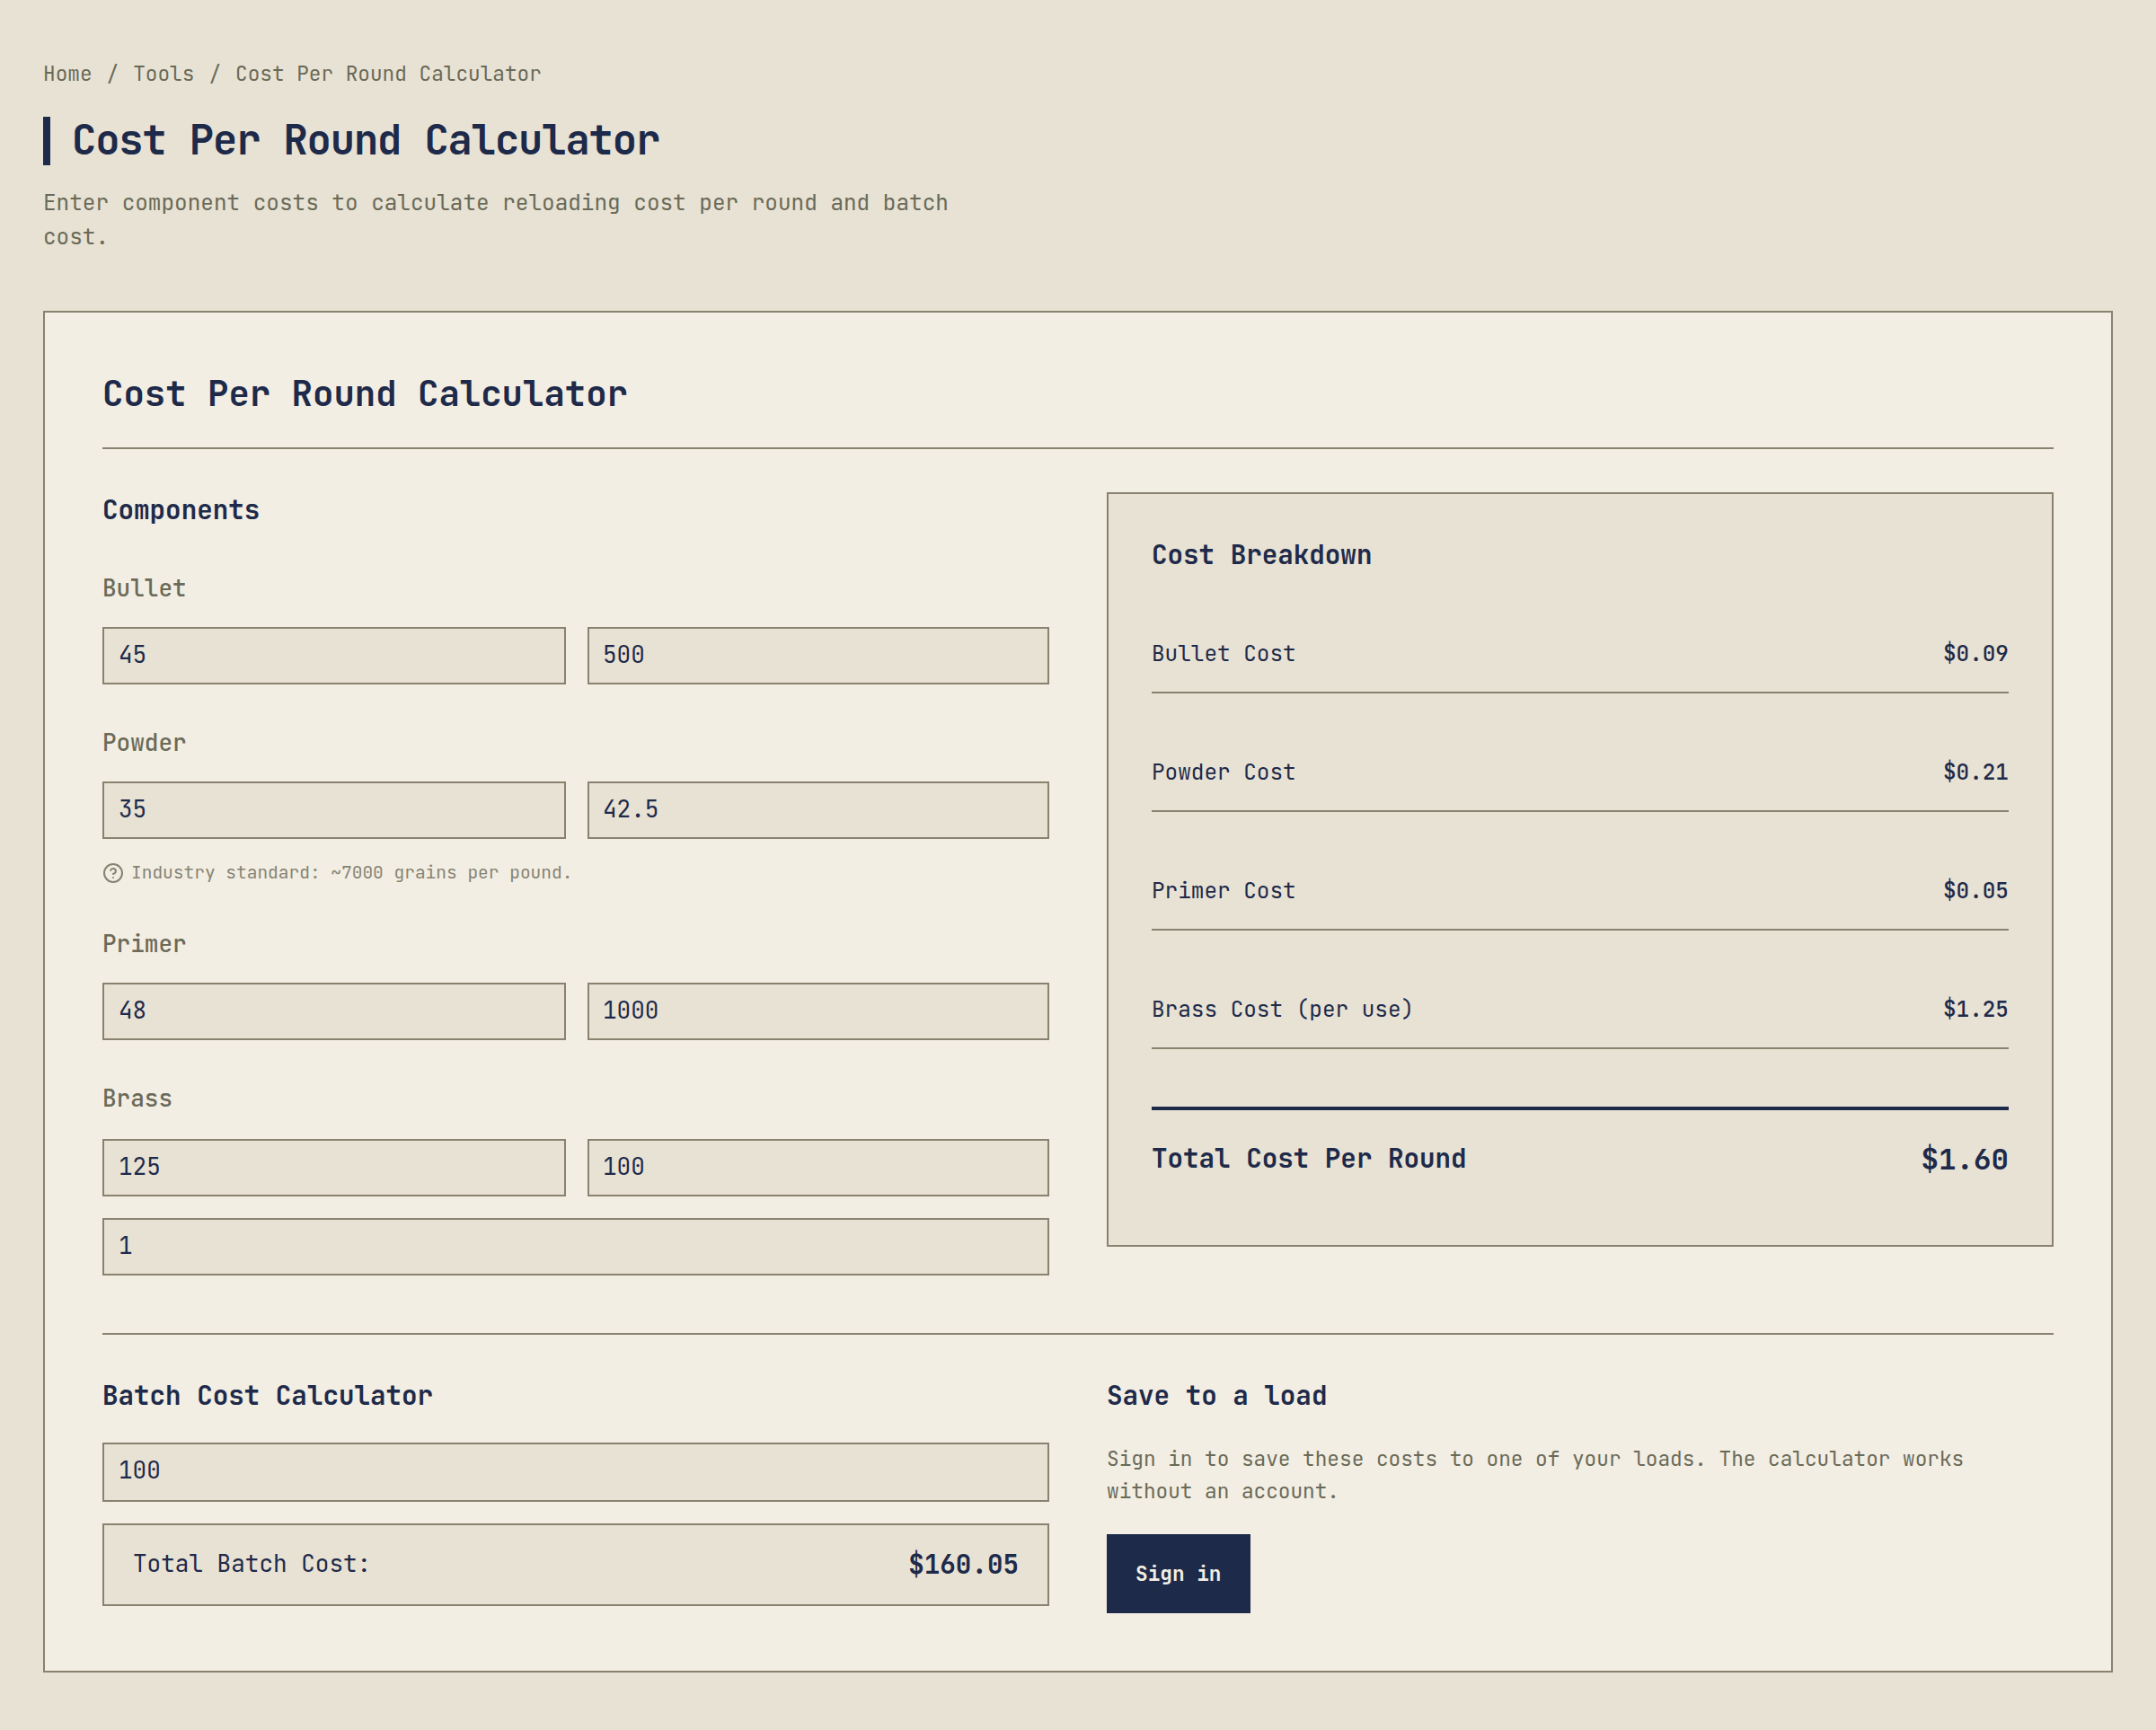Select the Powder charge field showing 42.5
2156x1730 pixels.
pyautogui.click(x=818, y=810)
